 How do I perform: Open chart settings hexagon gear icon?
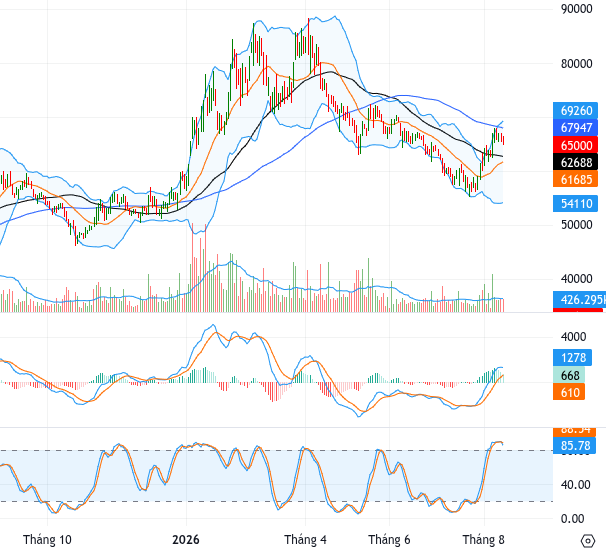587,540
